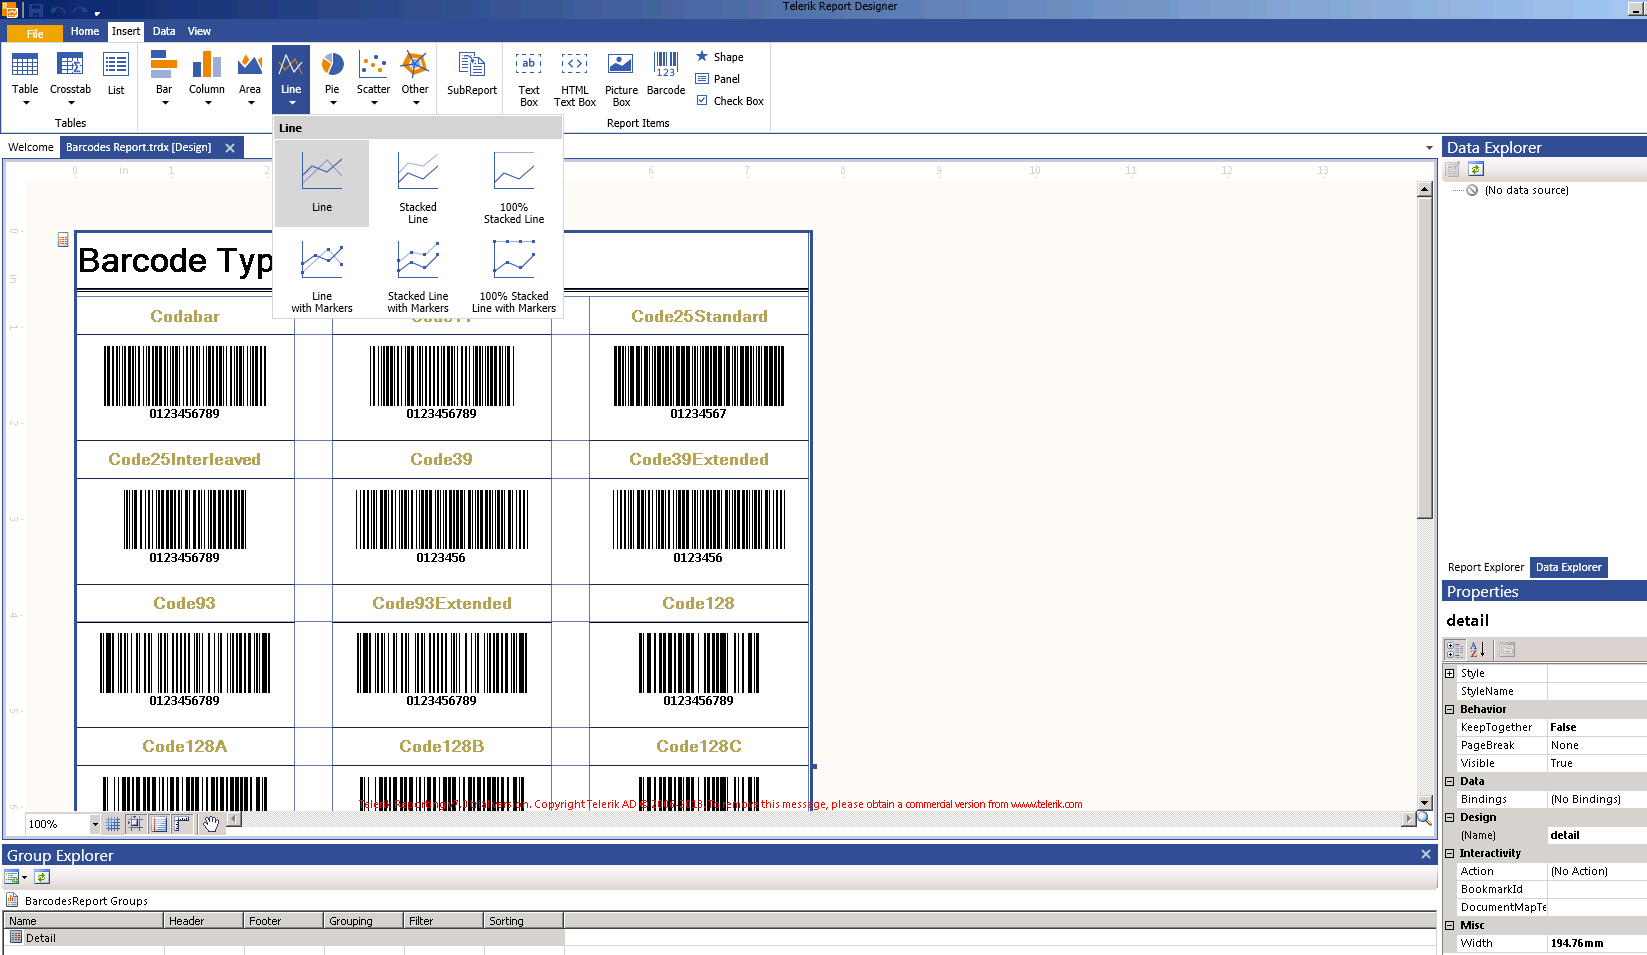Choose 100% Stacked Line with Markers
The width and height of the screenshot is (1647, 955).
514,274
